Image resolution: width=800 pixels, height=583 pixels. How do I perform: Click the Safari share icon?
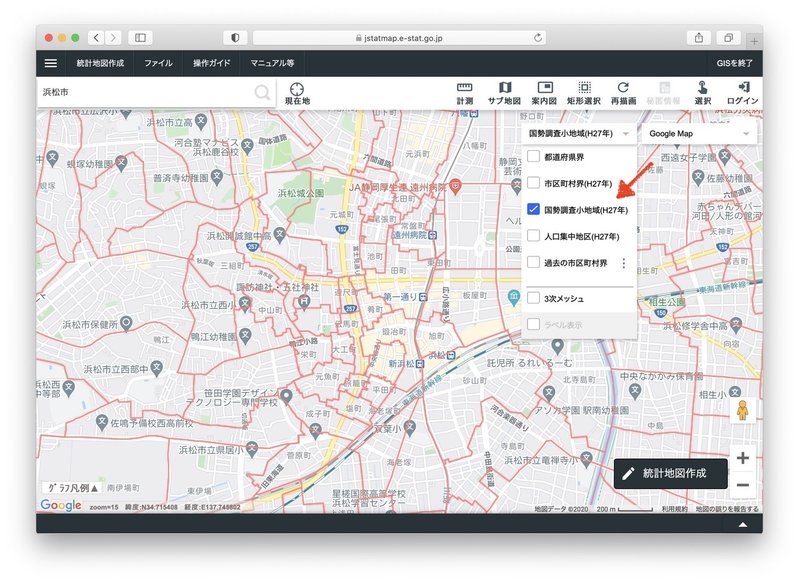click(x=699, y=38)
